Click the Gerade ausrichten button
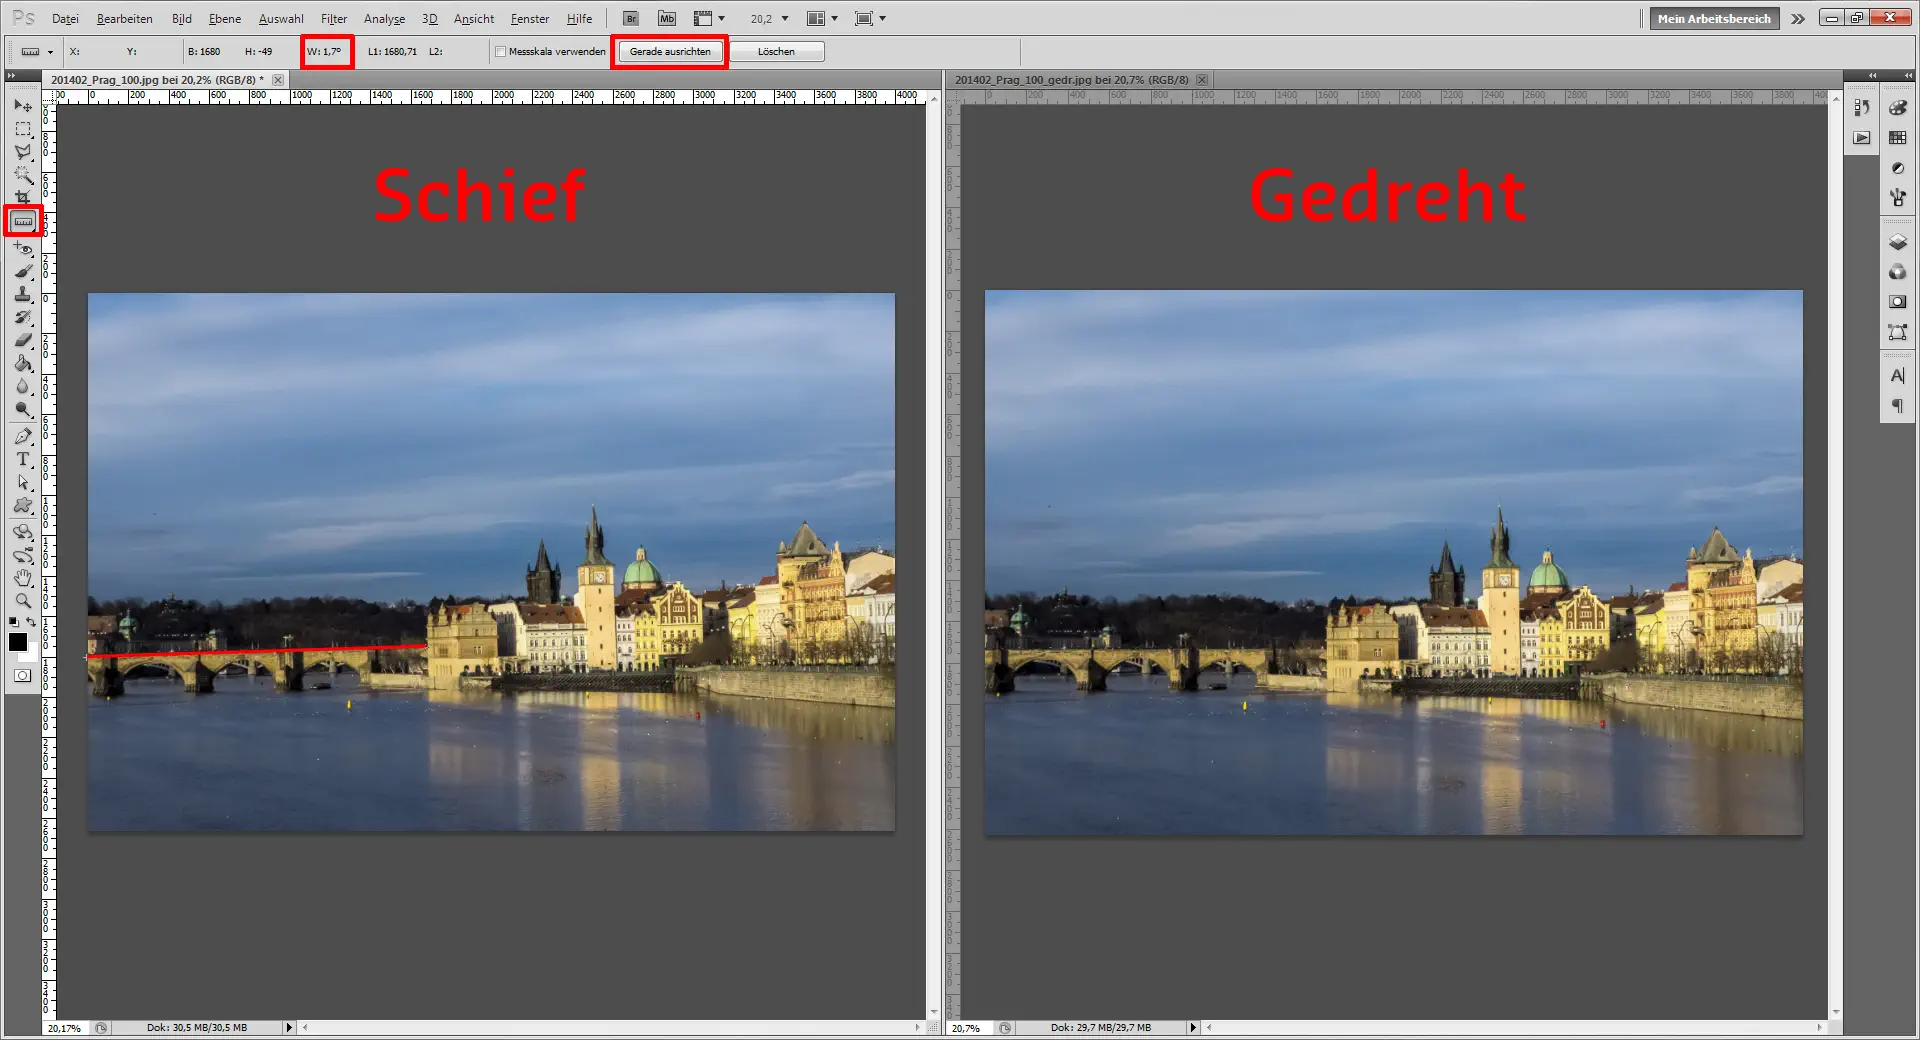The width and height of the screenshot is (1920, 1040). (669, 51)
